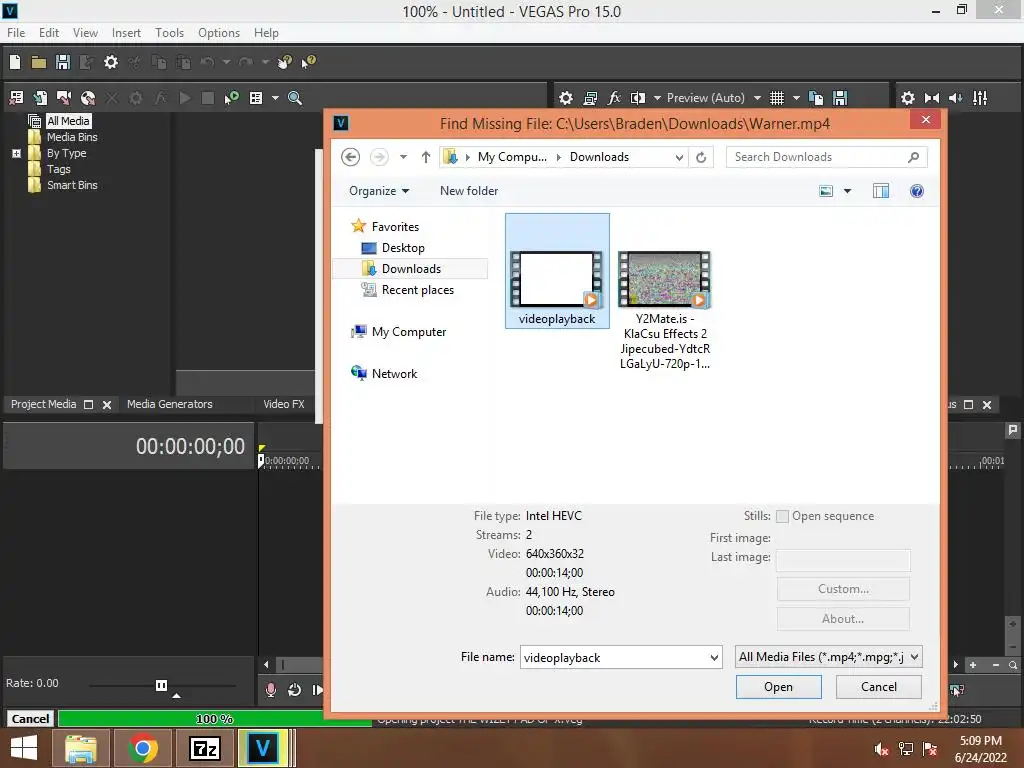1024x768 pixels.
Task: Toggle split screen view icon
Action: click(x=638, y=98)
